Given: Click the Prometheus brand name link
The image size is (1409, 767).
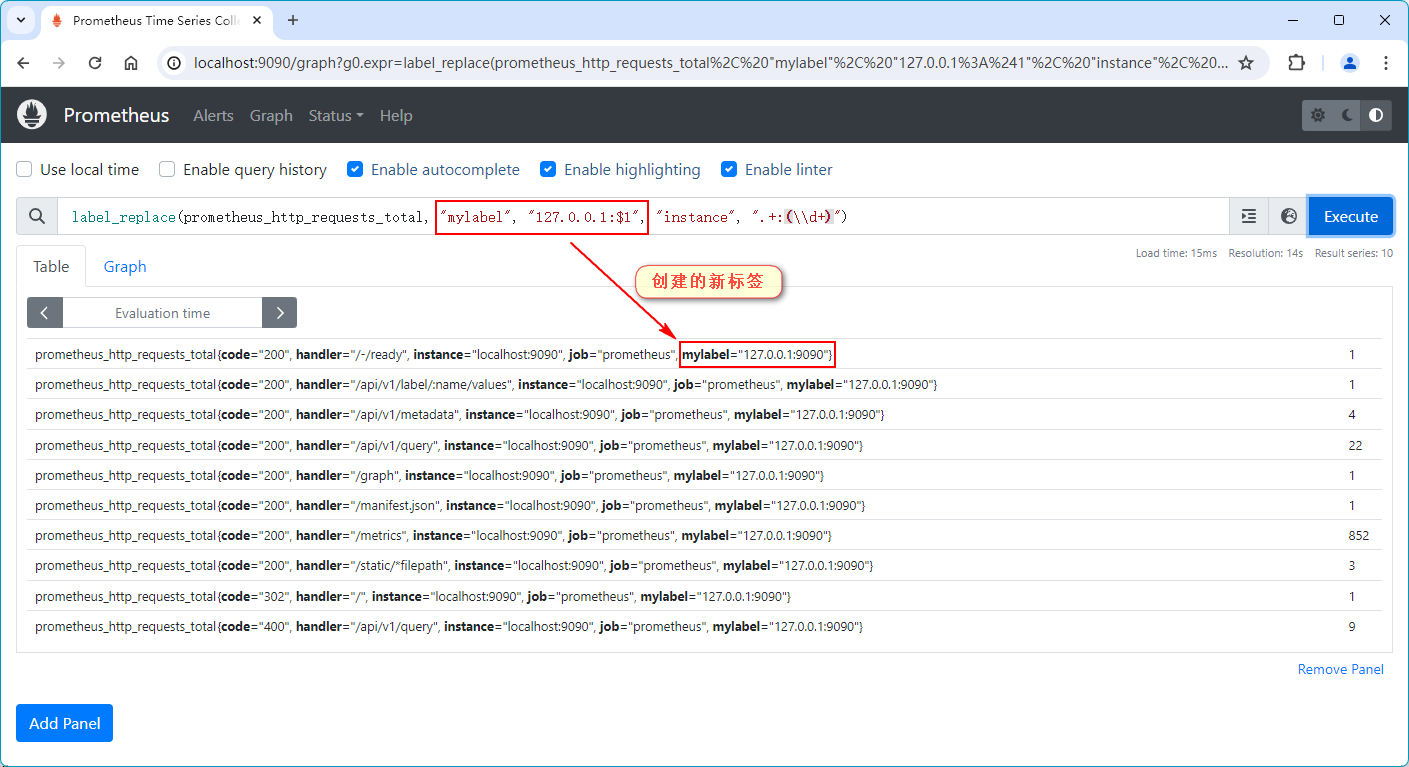Looking at the screenshot, I should coord(116,115).
